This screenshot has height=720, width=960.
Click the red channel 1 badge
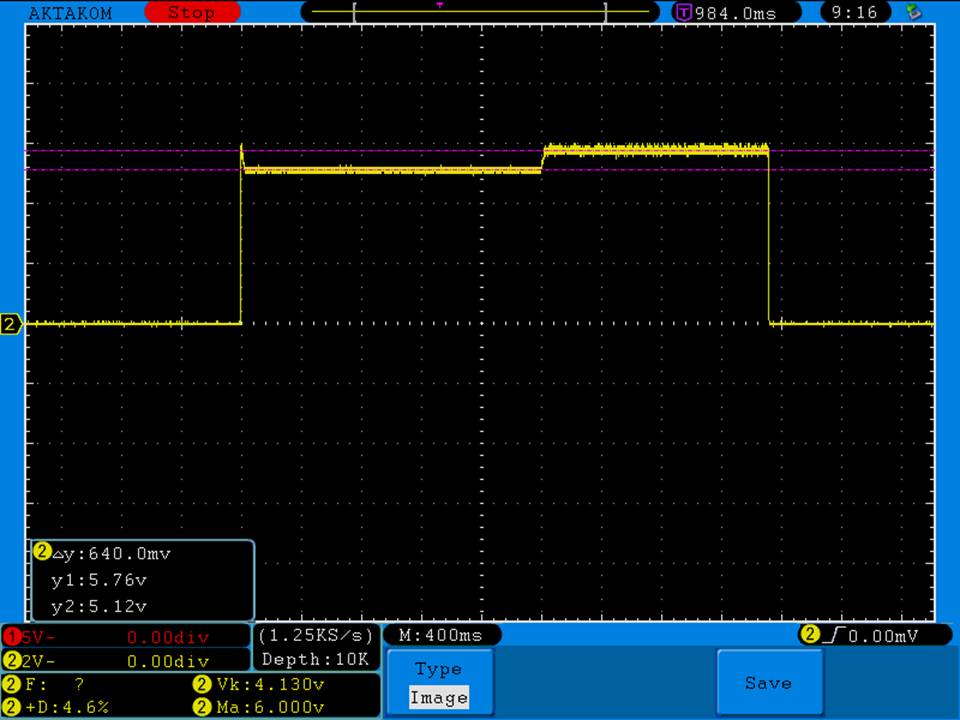(x=11, y=636)
